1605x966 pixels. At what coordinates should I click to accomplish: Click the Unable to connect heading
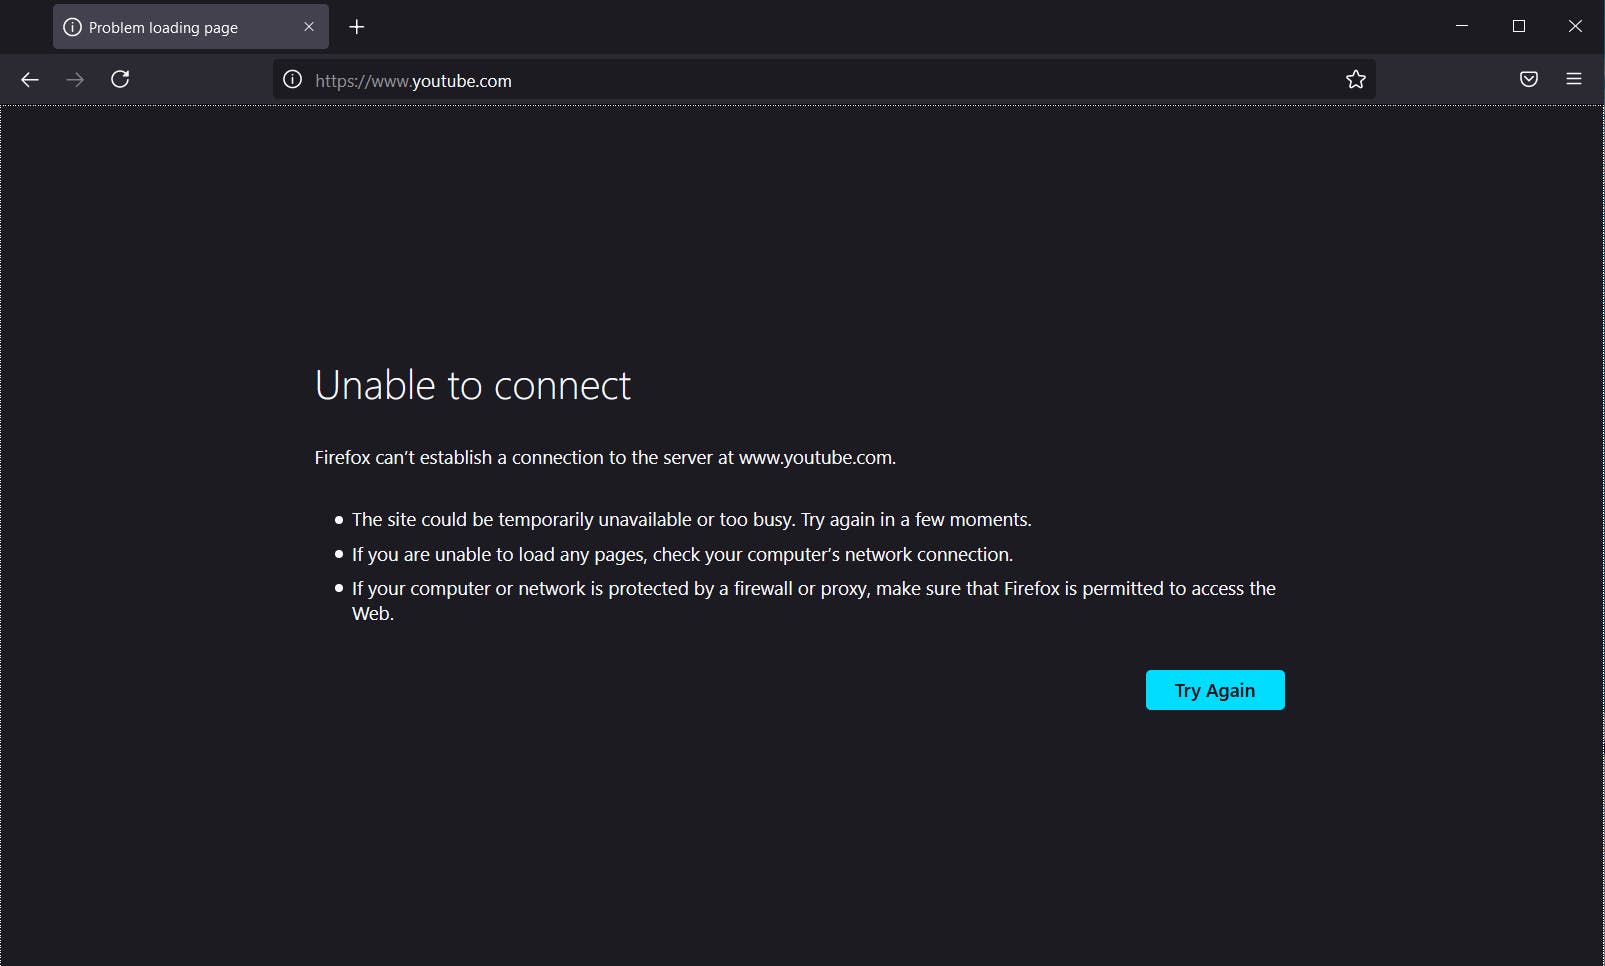(x=473, y=386)
